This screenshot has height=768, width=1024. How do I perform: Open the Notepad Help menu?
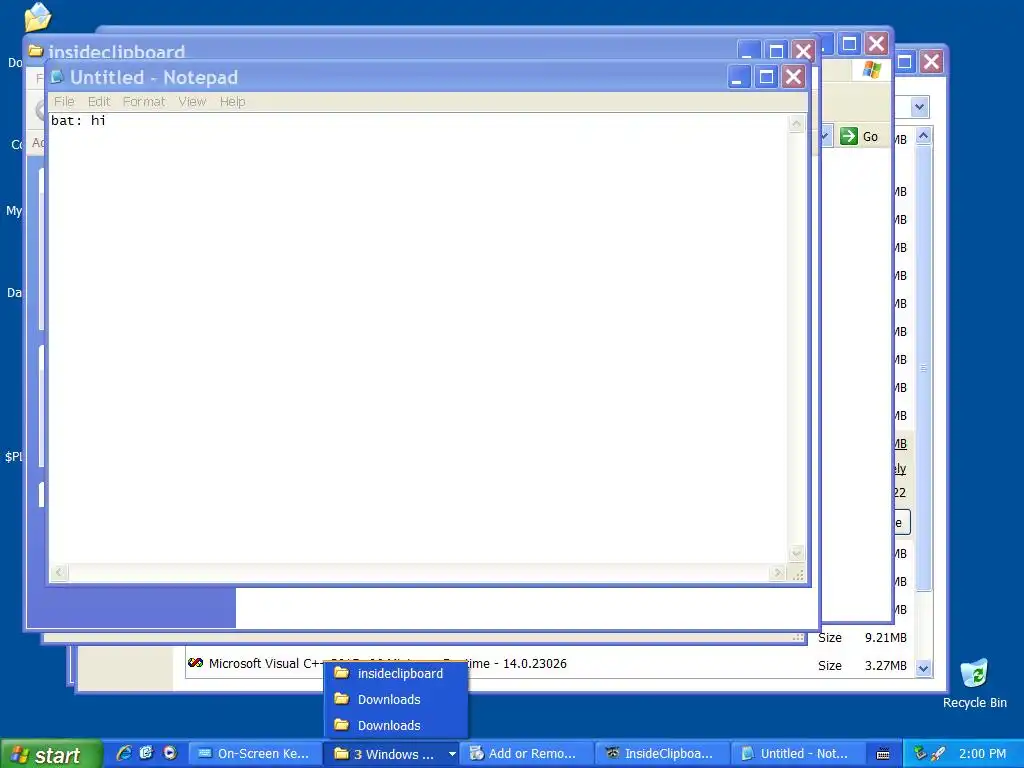[232, 102]
